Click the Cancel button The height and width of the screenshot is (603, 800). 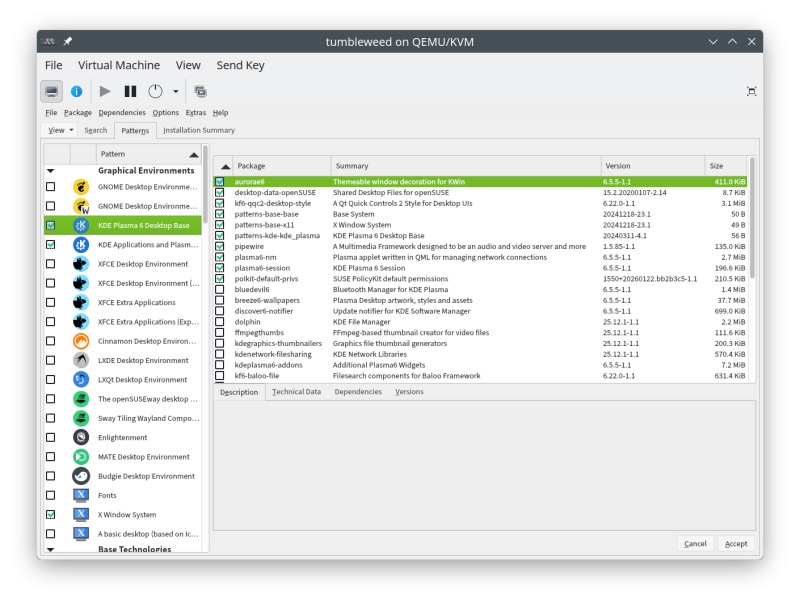695,544
